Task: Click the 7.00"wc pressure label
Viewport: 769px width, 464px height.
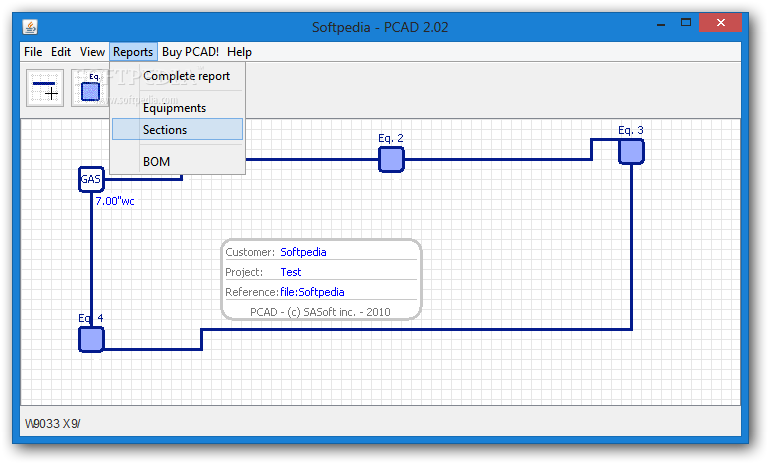Action: click(x=115, y=201)
